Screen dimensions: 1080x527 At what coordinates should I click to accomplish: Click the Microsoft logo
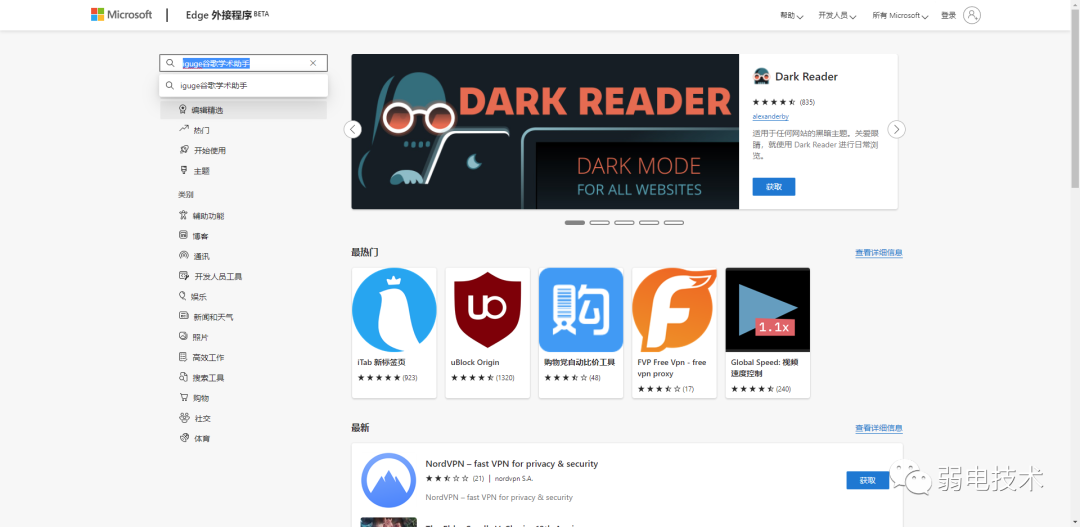point(121,14)
